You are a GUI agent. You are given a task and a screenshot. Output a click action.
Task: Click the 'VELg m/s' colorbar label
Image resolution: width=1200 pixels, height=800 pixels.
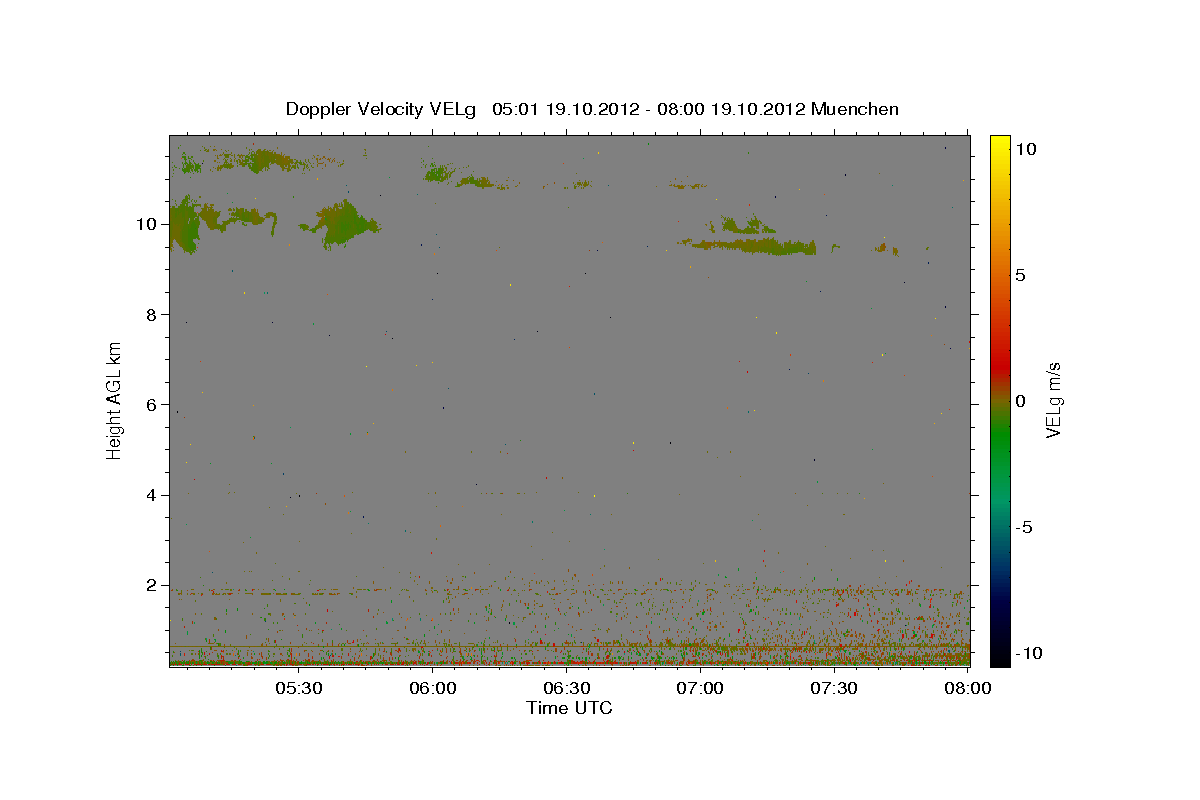coord(1052,401)
